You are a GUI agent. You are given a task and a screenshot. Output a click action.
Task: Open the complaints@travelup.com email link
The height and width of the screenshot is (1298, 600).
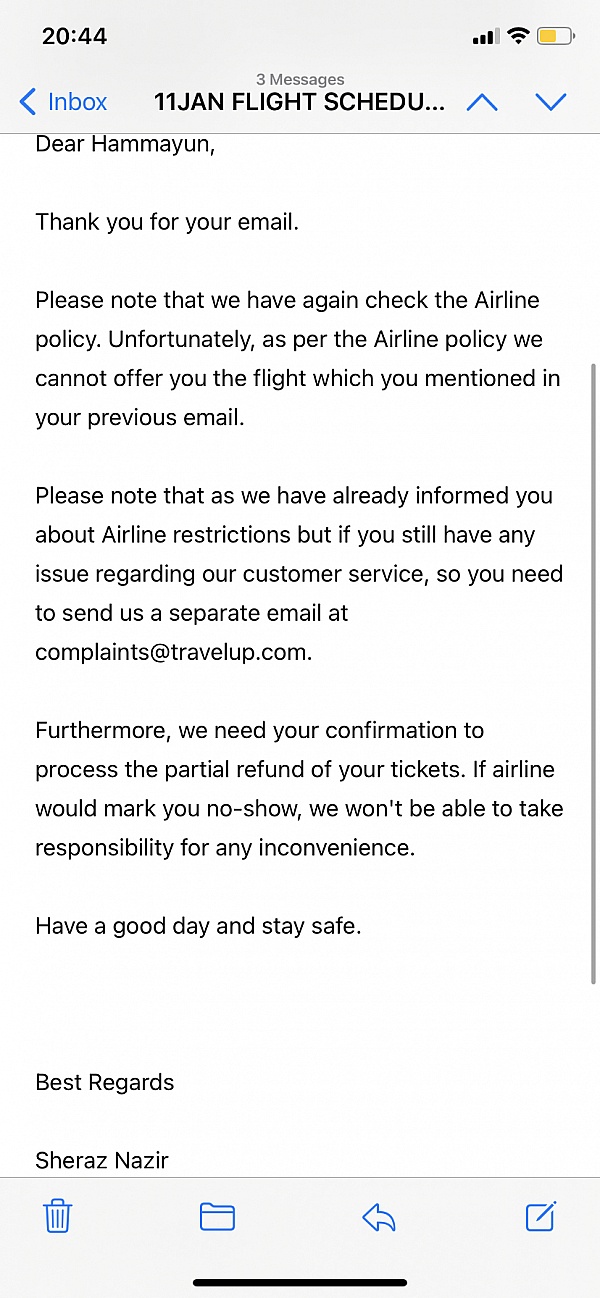pyautogui.click(x=173, y=652)
